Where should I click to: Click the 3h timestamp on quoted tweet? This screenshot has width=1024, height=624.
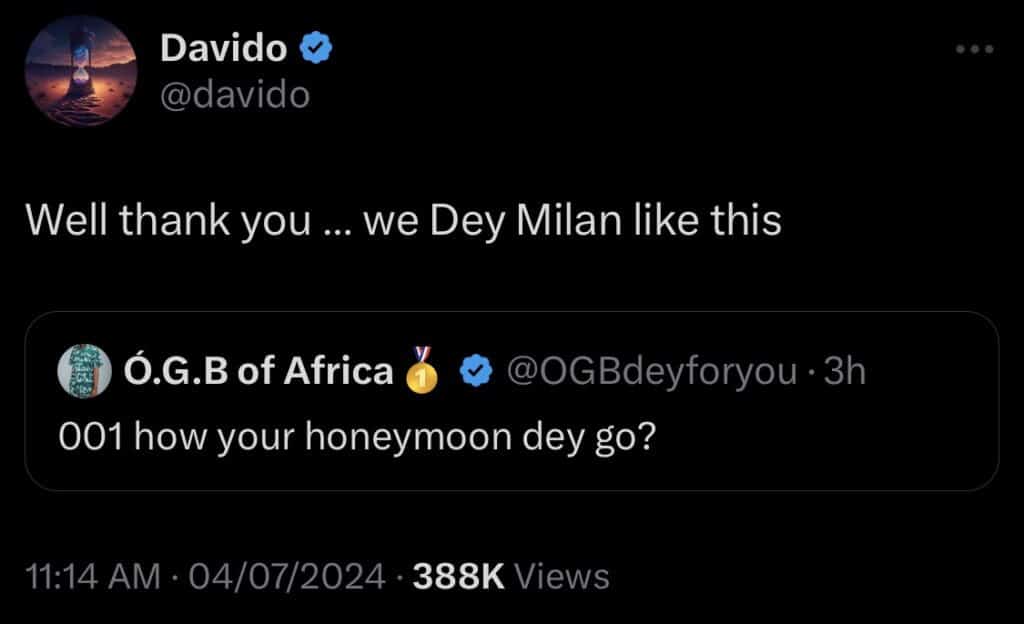[844, 371]
